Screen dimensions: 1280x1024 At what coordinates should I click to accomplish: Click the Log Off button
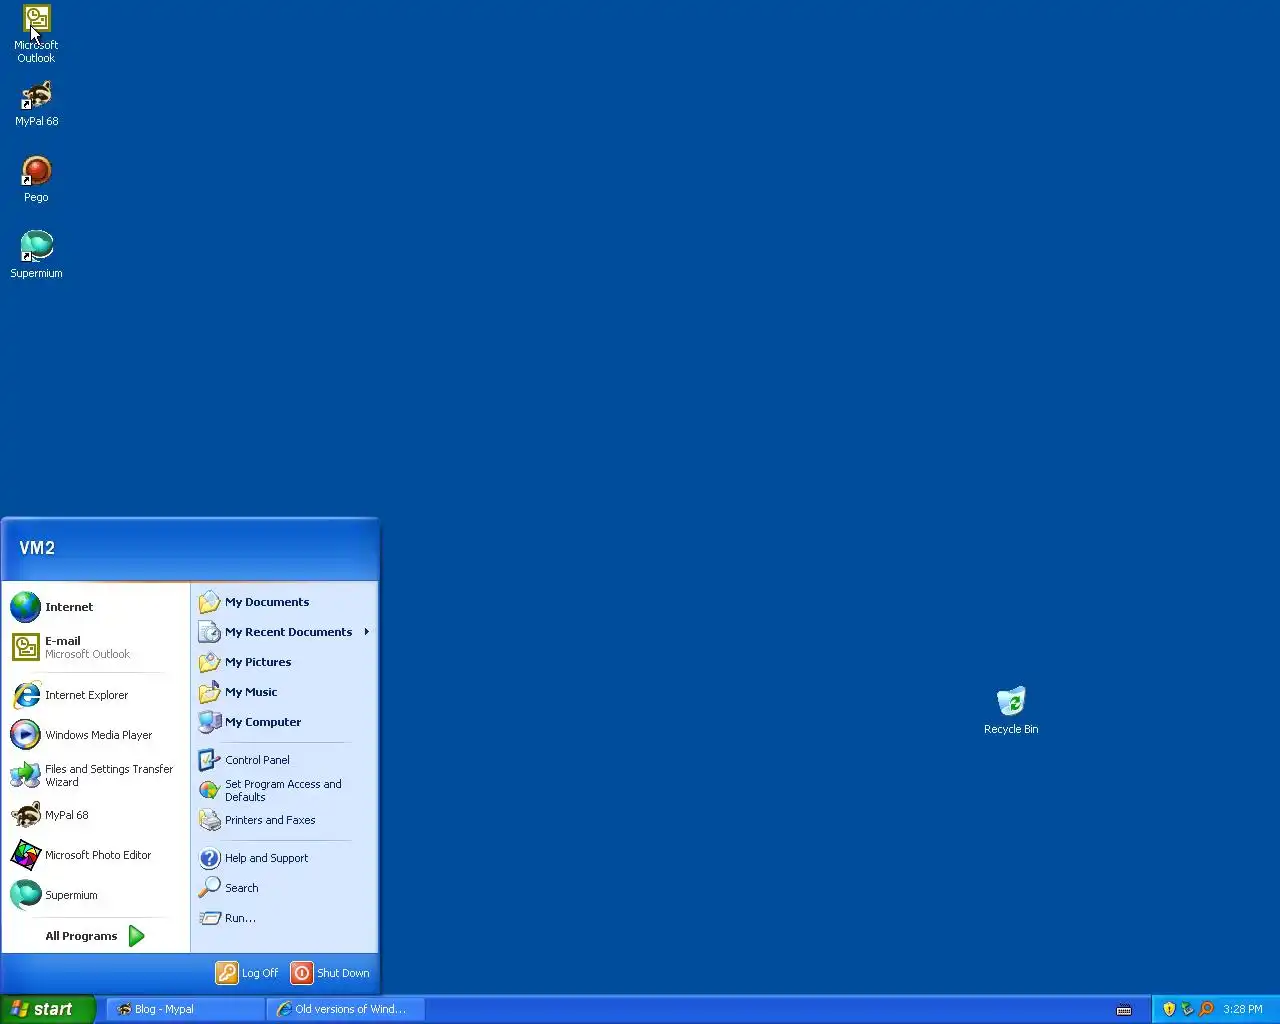tap(248, 973)
